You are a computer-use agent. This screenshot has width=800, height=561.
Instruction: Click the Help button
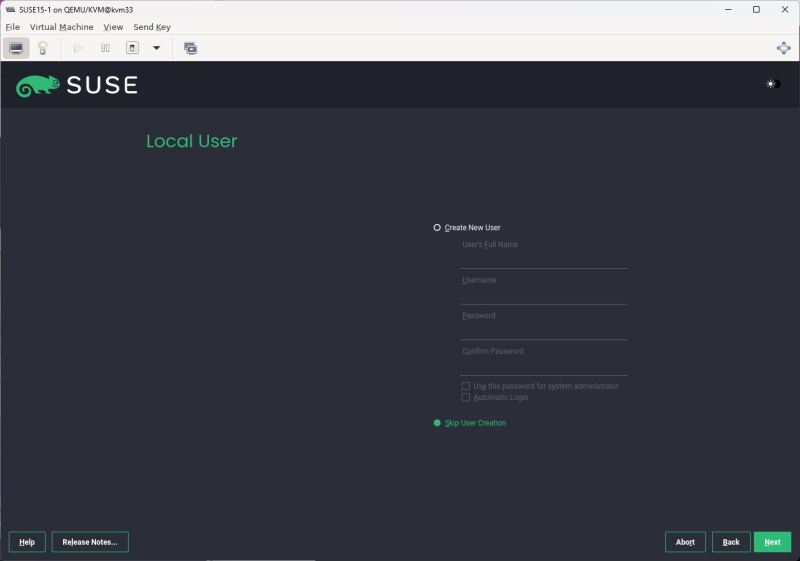tap(27, 542)
